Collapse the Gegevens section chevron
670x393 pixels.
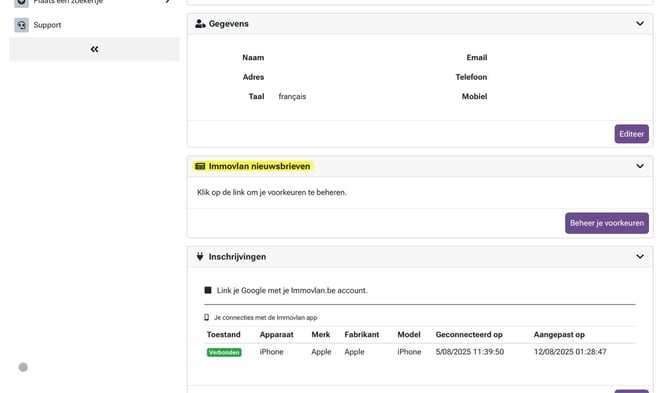tap(640, 23)
